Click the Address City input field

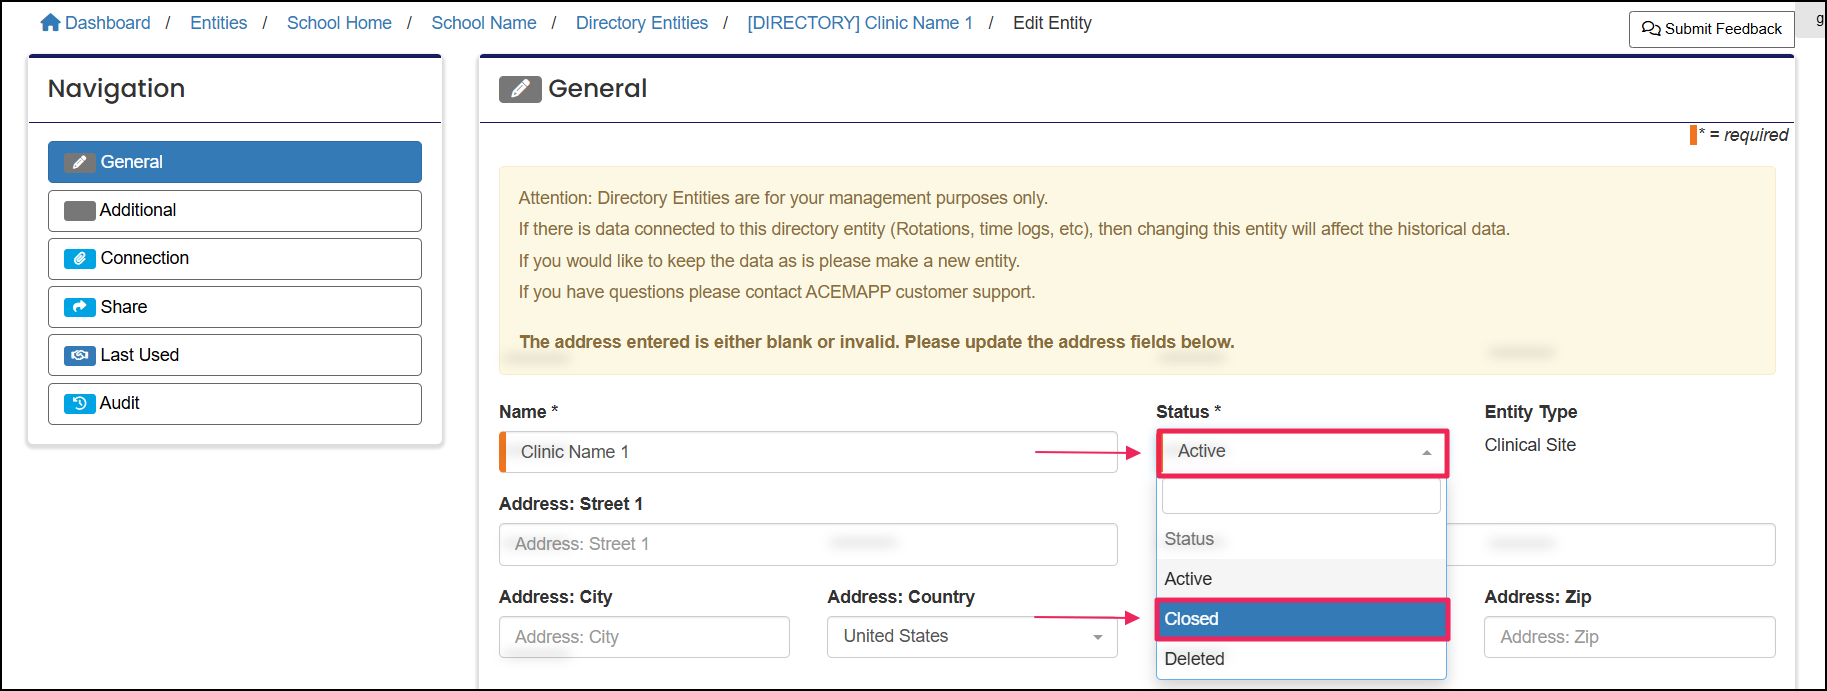(x=644, y=637)
